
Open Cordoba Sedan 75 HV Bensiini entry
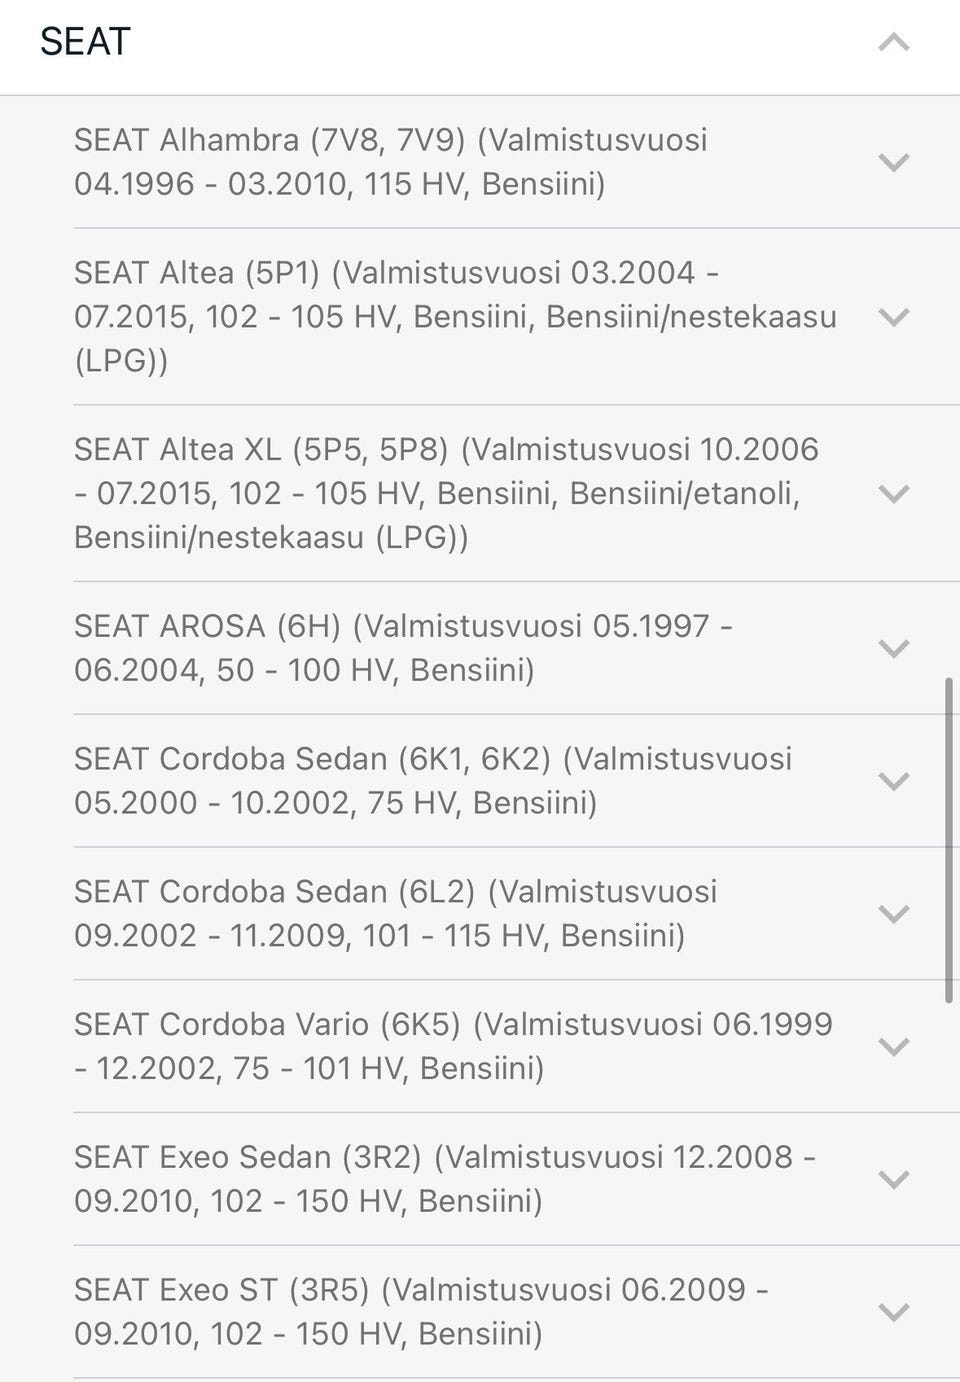pyautogui.click(x=432, y=781)
